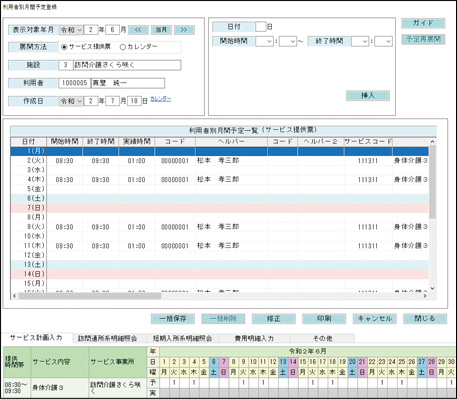Click the 閉じる button
Screen dimensions: 457x399
[x=425, y=319]
